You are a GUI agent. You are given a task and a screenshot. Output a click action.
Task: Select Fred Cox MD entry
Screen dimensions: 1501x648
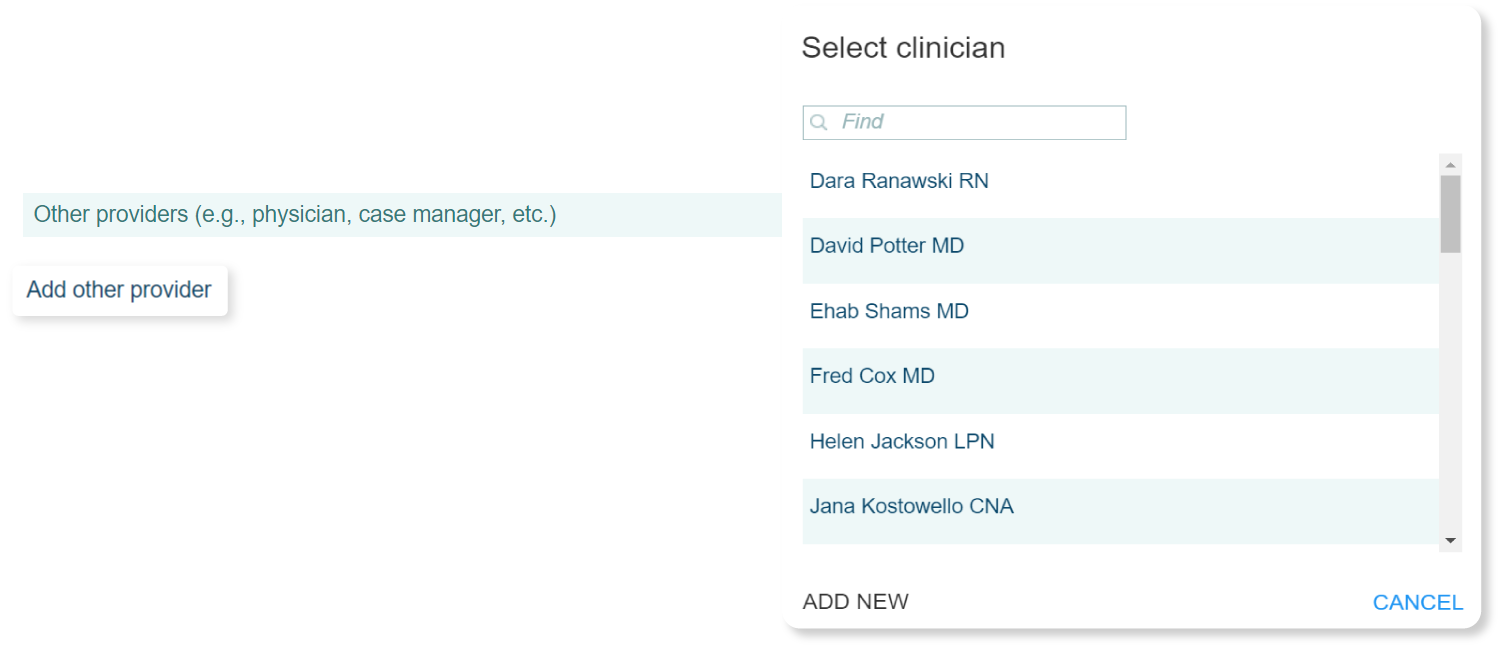1120,376
